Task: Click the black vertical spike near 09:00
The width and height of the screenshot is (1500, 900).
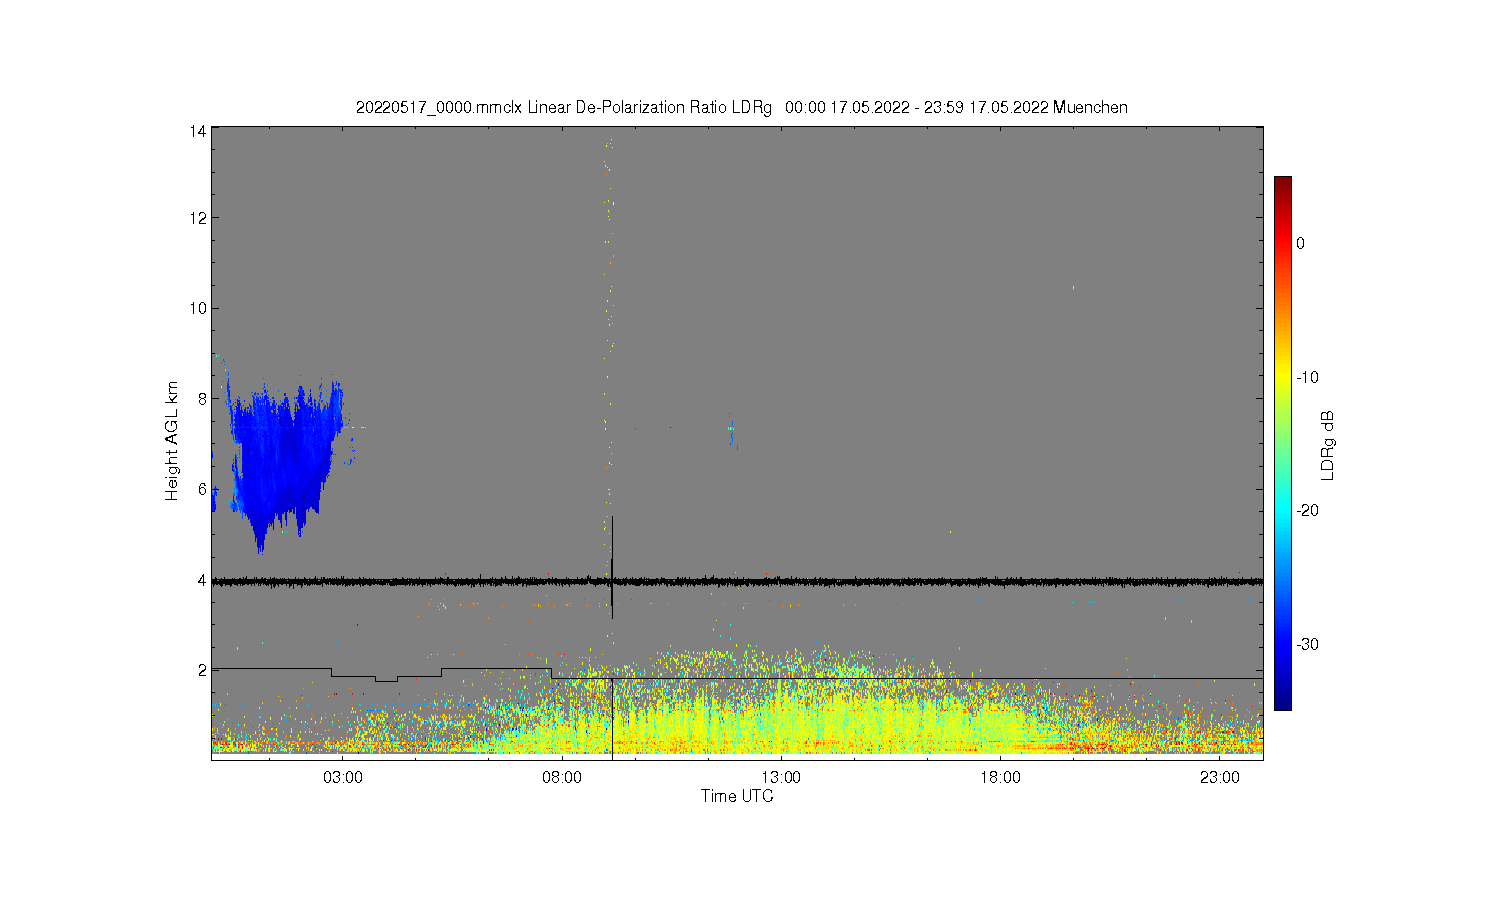Action: pyautogui.click(x=612, y=567)
